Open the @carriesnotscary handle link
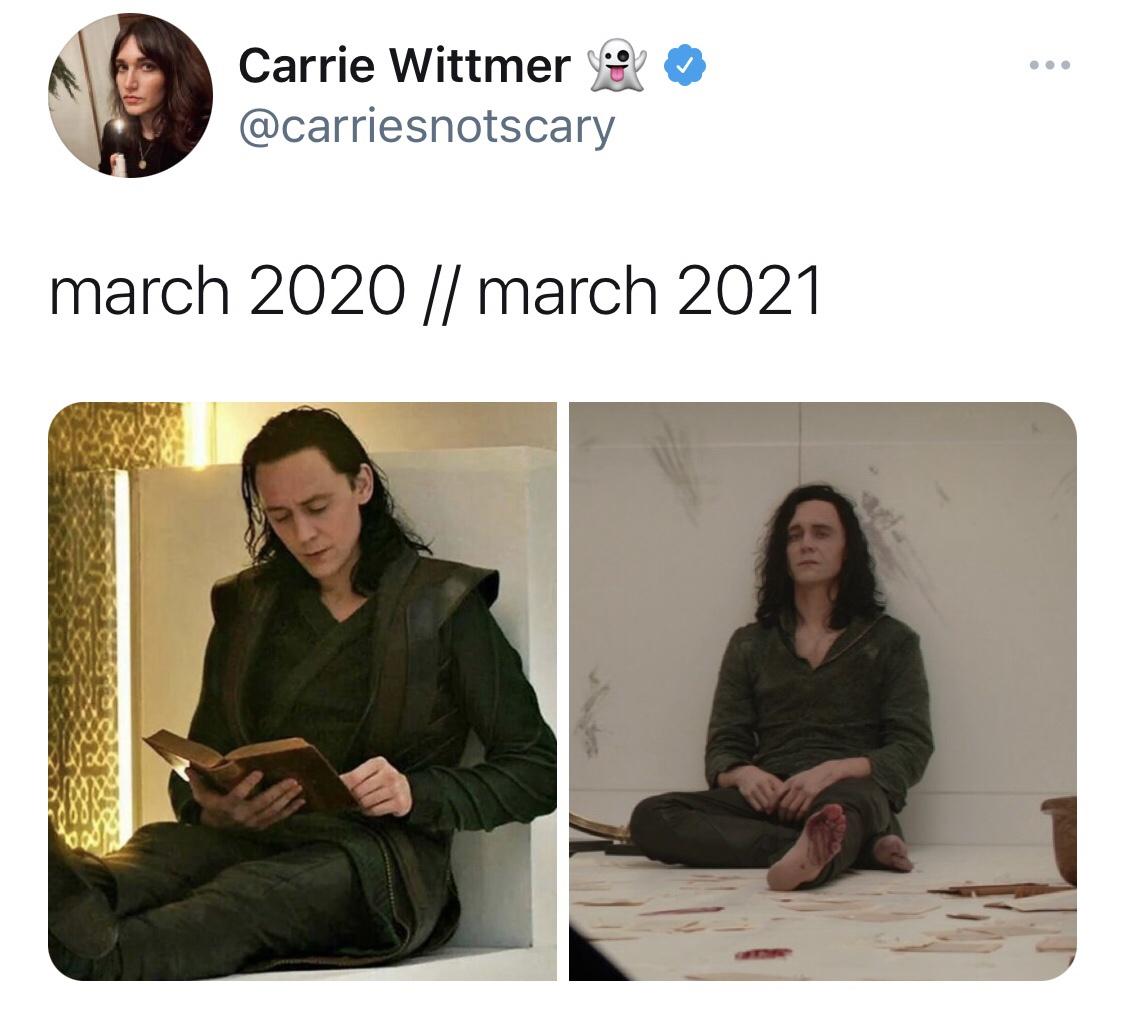This screenshot has width=1125, height=1021. (426, 128)
